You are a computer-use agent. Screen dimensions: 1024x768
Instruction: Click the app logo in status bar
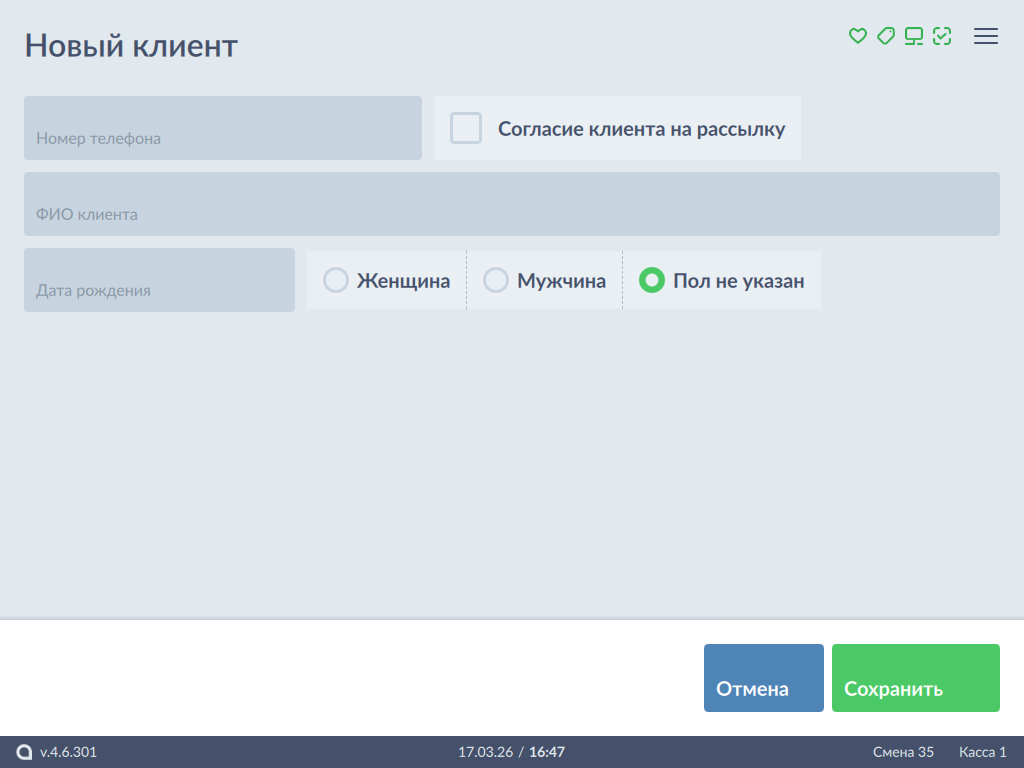pyautogui.click(x=25, y=752)
